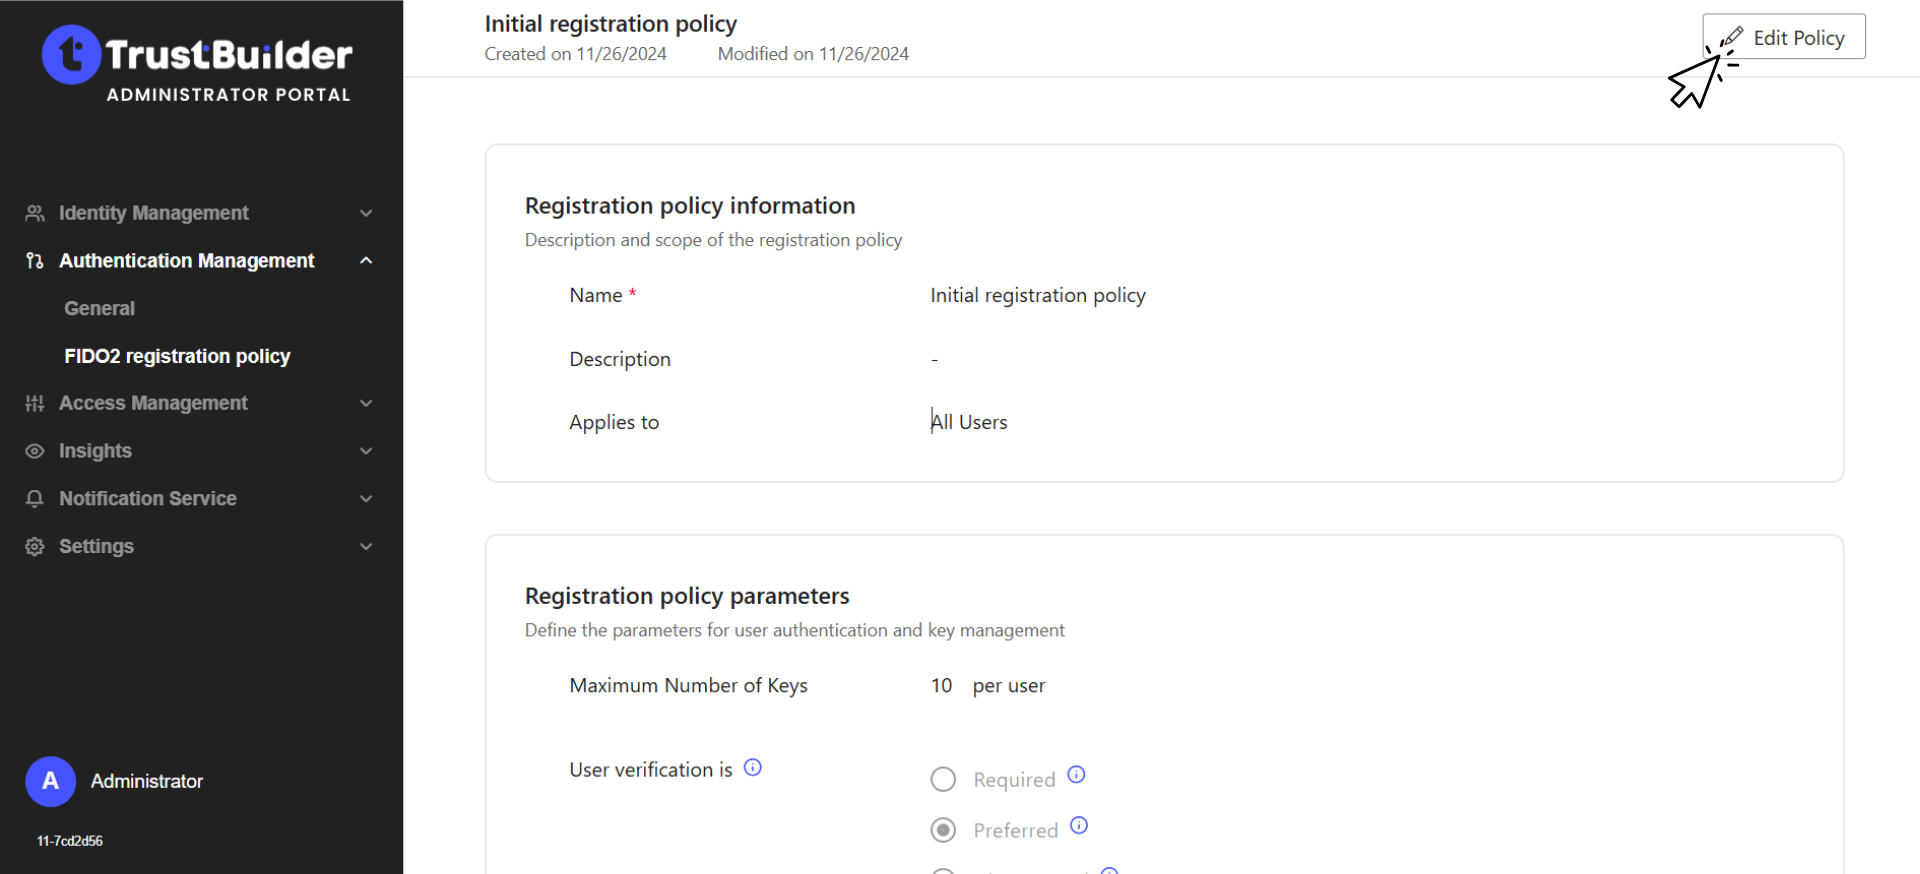Expand the Identity Management section
1920x874 pixels.
click(x=366, y=213)
